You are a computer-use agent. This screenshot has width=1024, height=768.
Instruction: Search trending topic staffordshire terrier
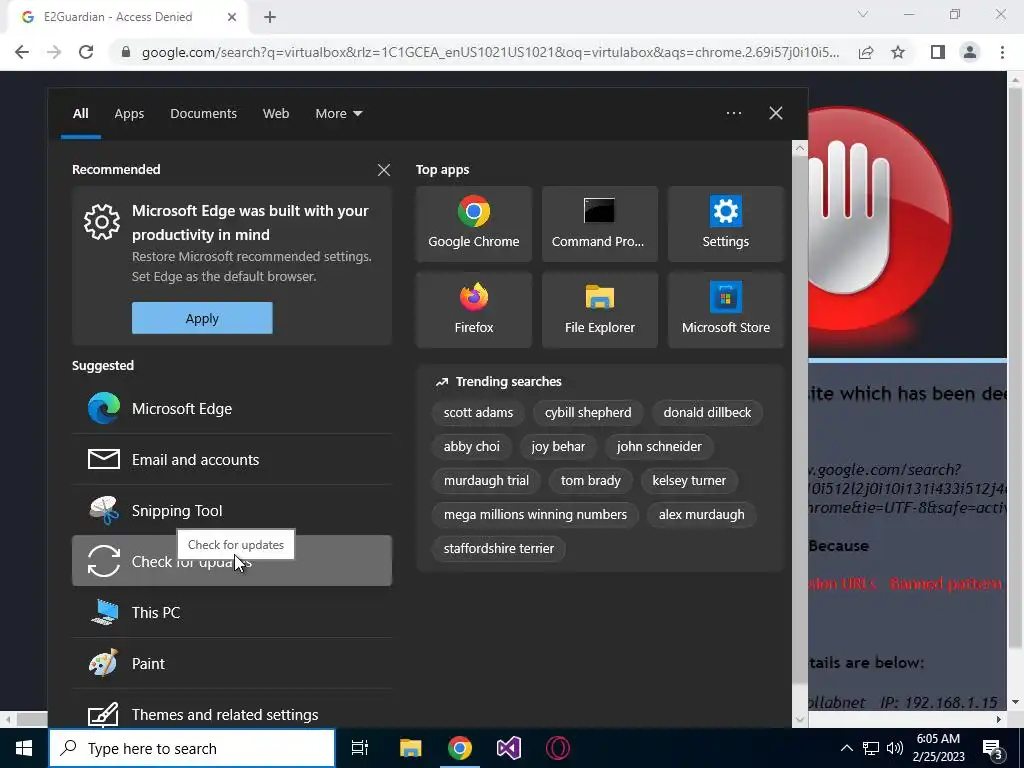[498, 549]
